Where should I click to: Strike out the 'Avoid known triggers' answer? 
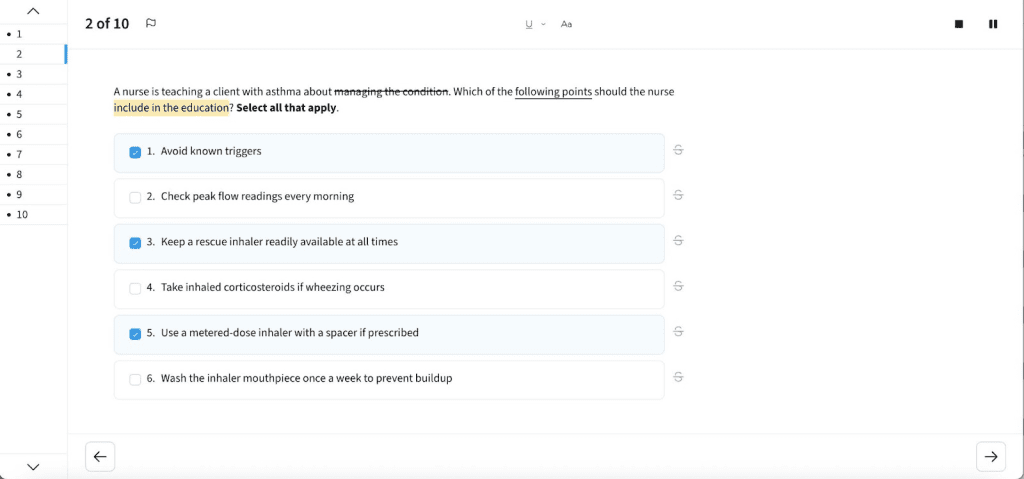(678, 150)
